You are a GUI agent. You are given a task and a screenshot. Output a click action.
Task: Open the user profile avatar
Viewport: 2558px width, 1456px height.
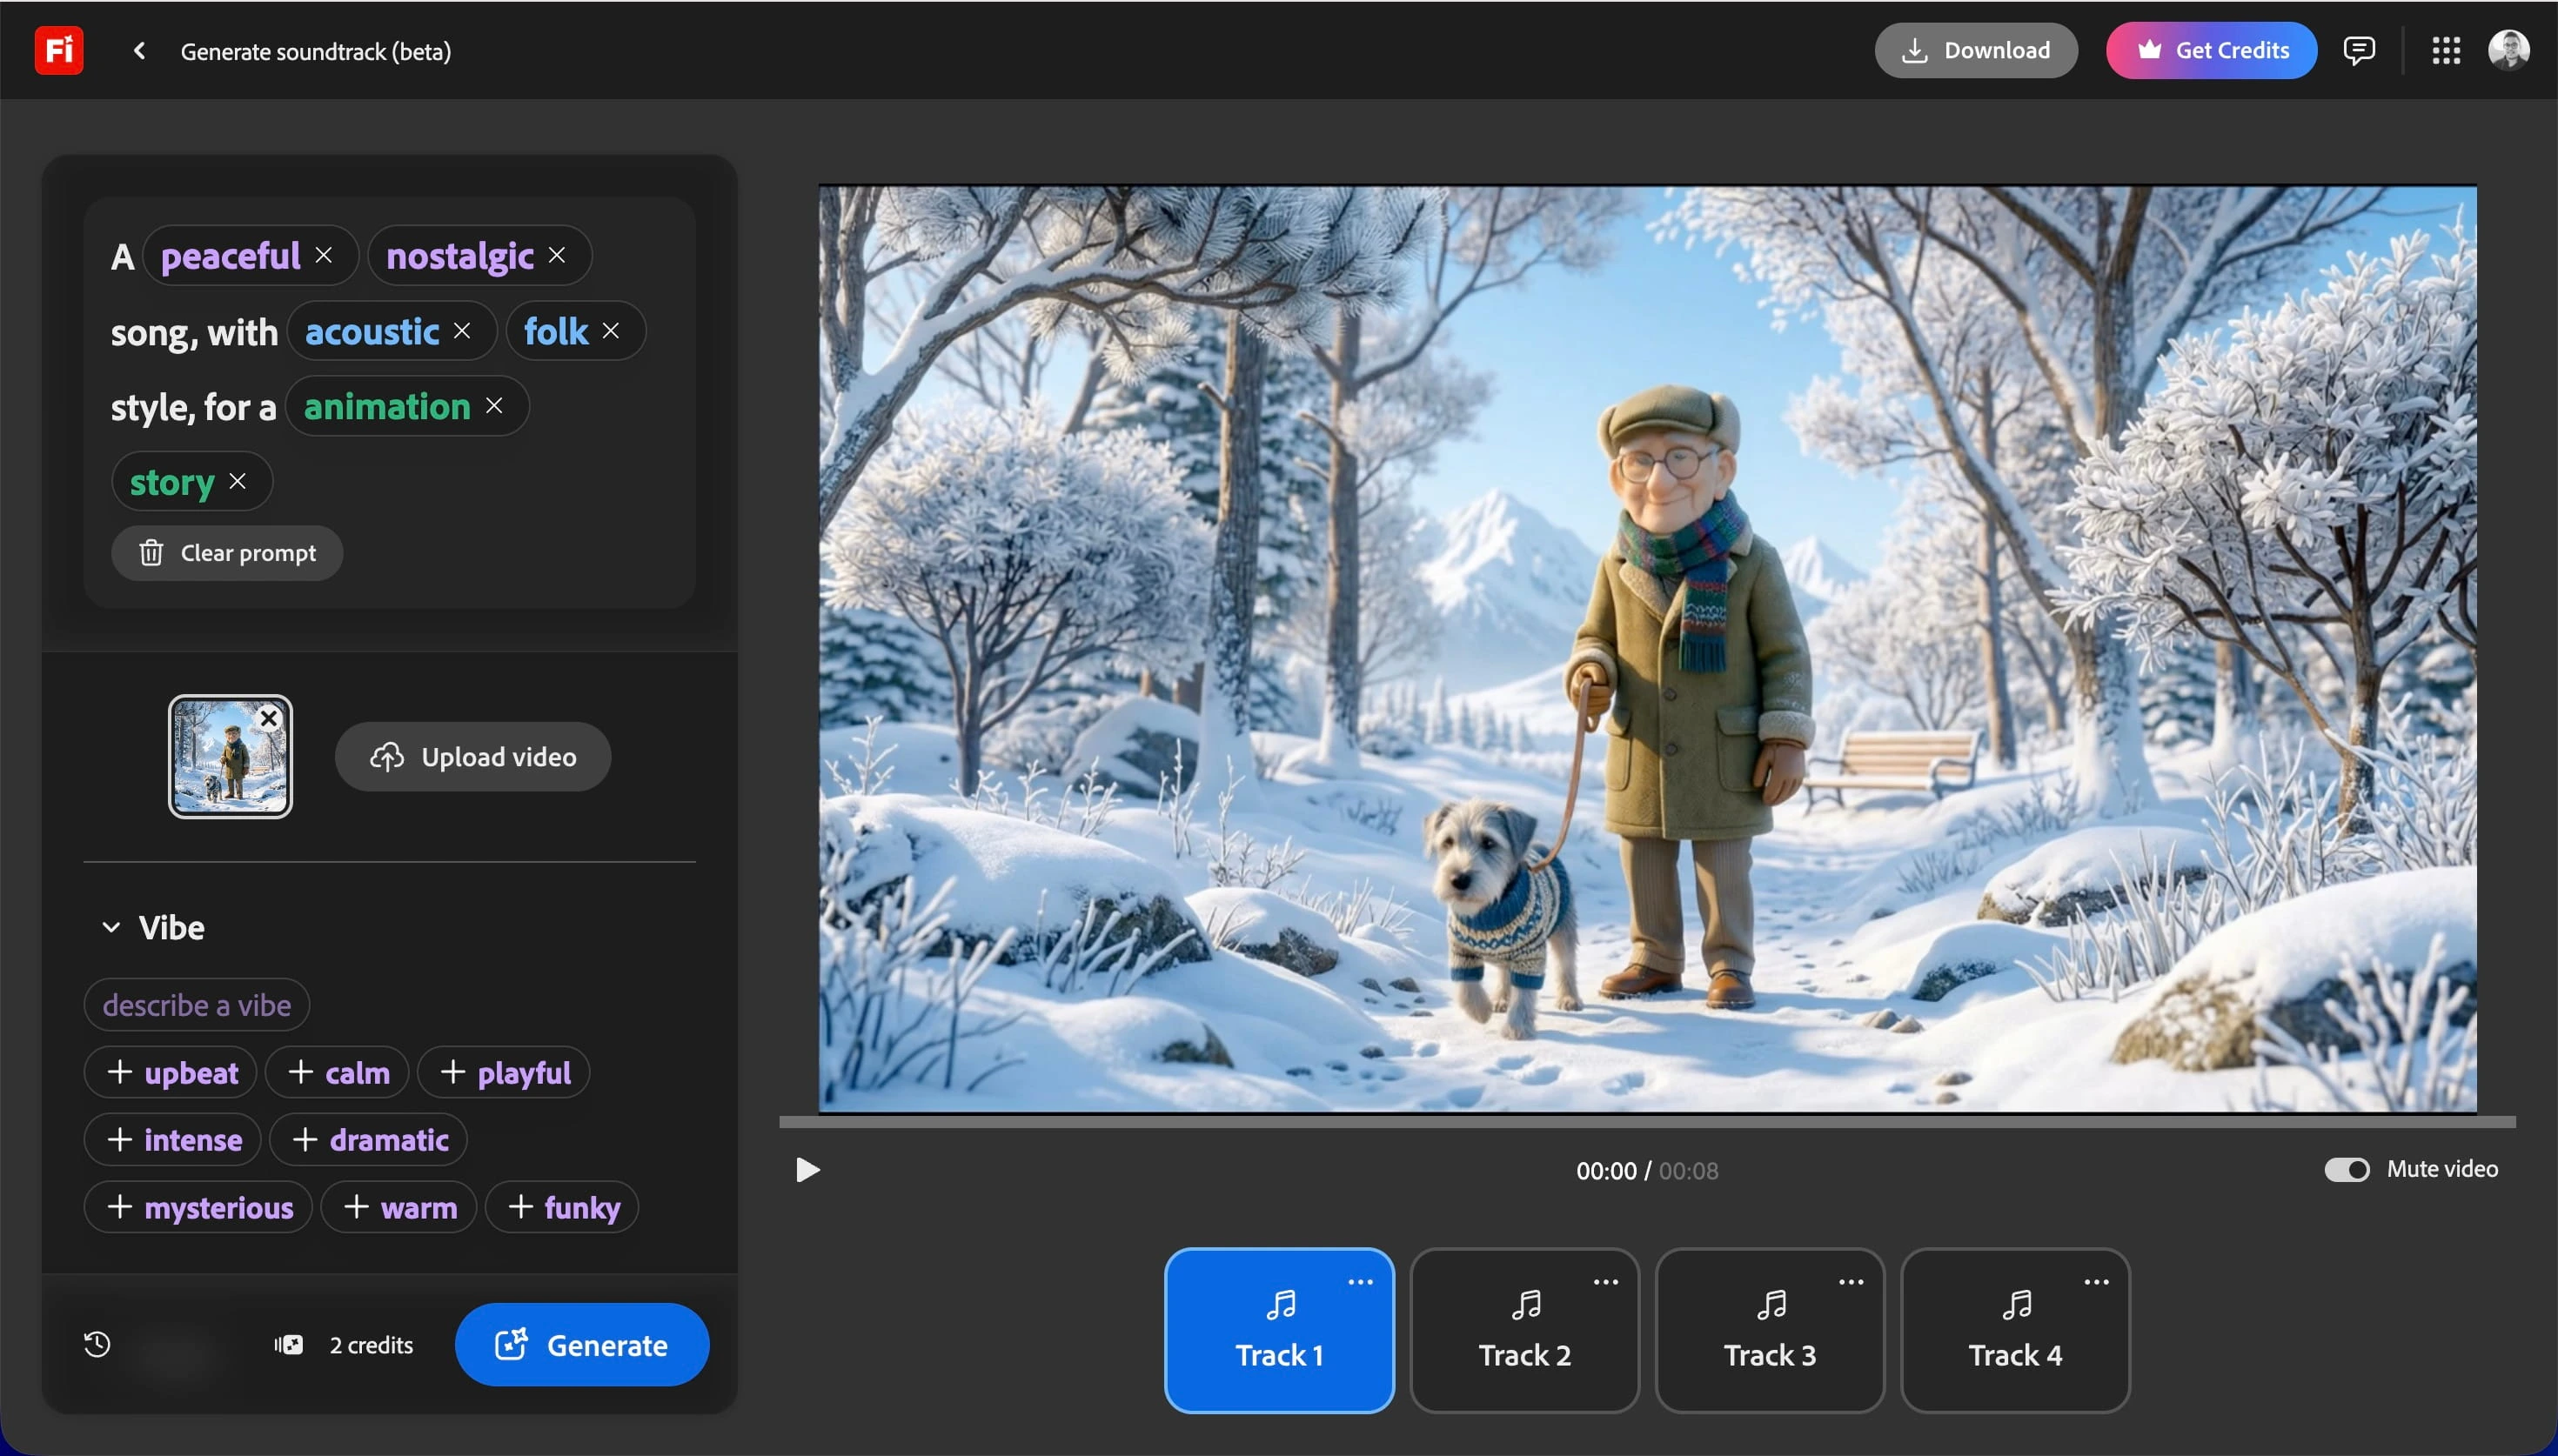[2508, 50]
